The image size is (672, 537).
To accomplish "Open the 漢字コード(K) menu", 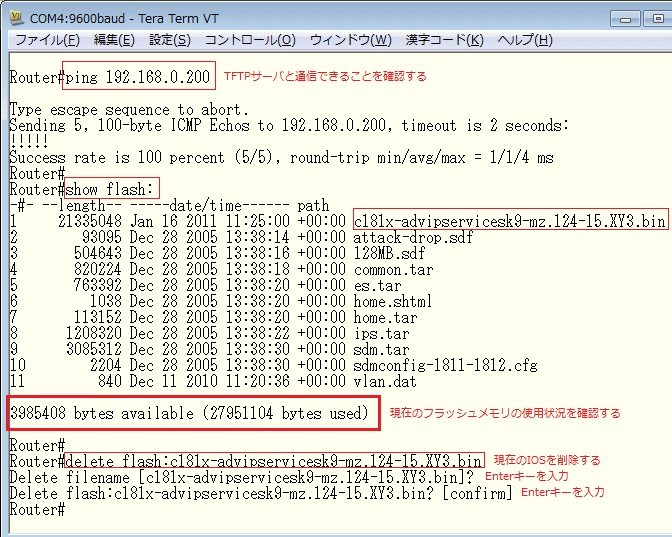I will click(444, 40).
